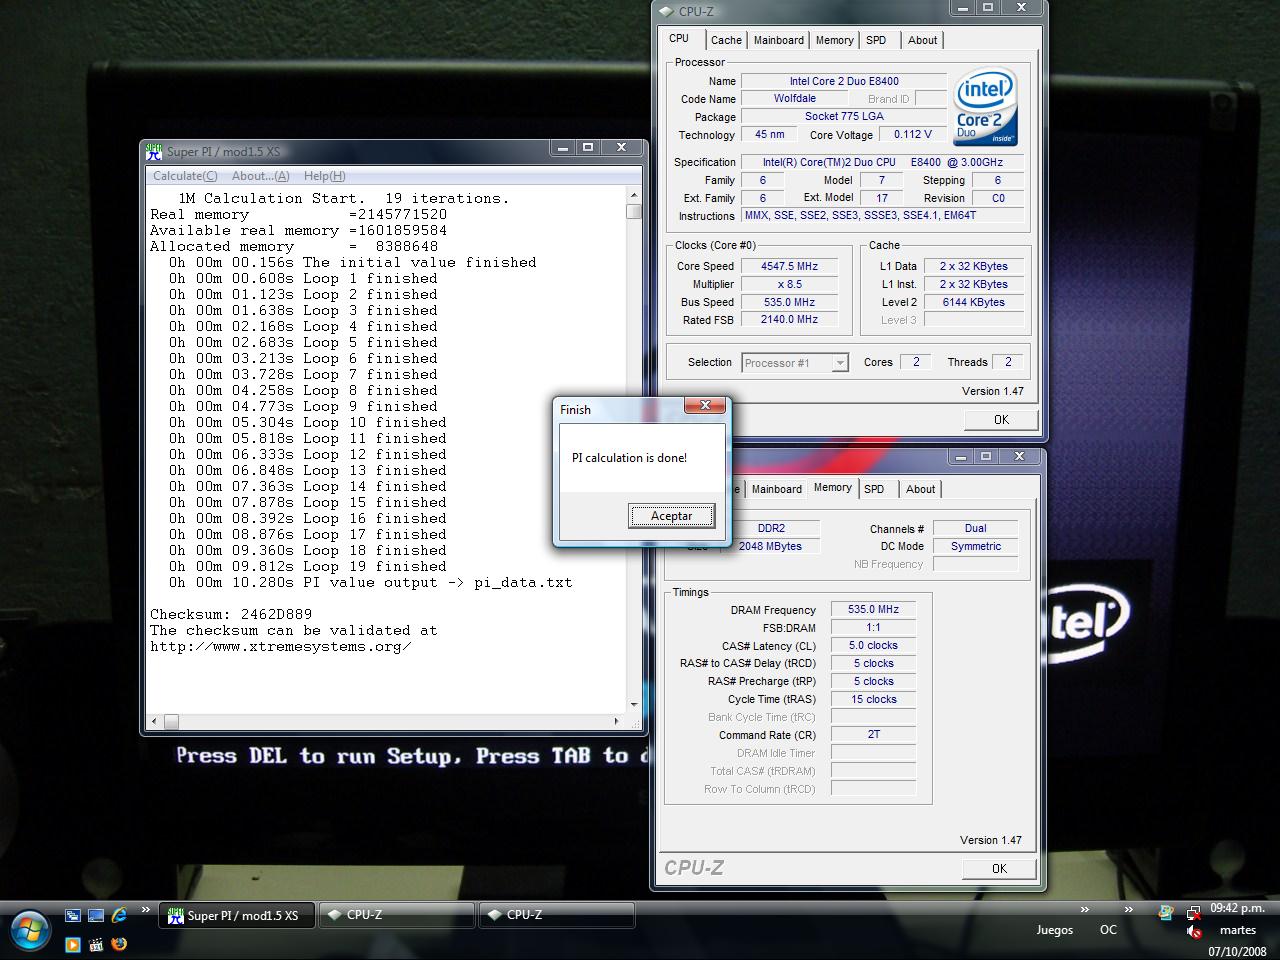Select Memory tab in bottom CPU-Z window
1280x960 pixels.
(833, 487)
